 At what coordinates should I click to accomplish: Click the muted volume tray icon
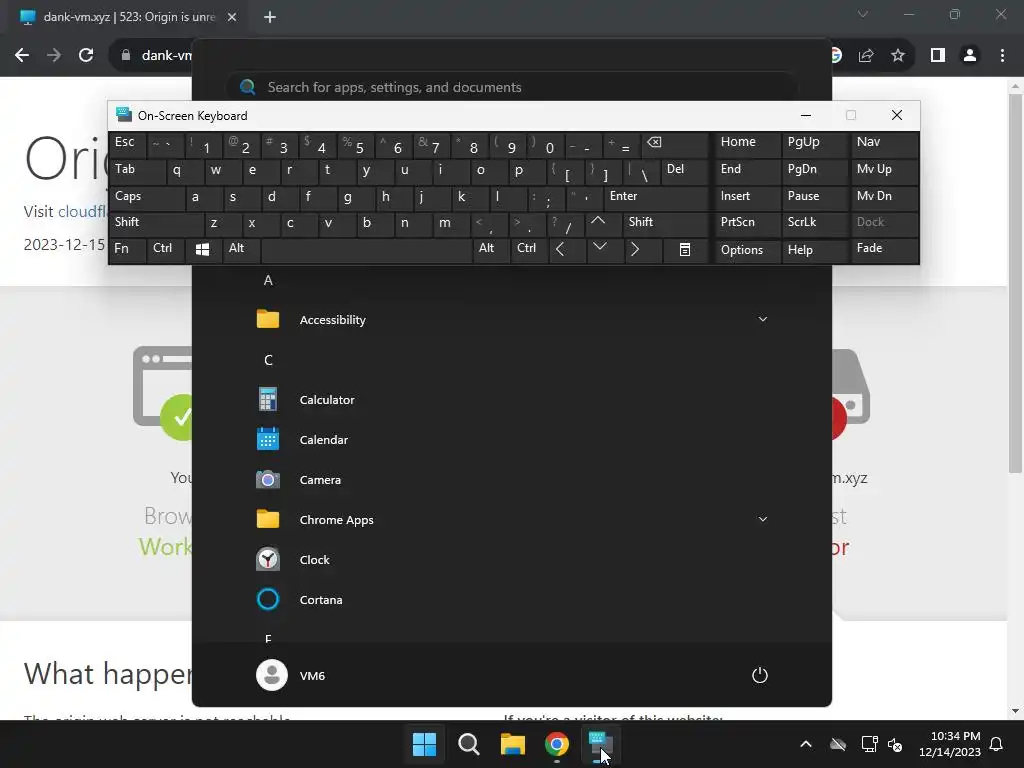895,744
